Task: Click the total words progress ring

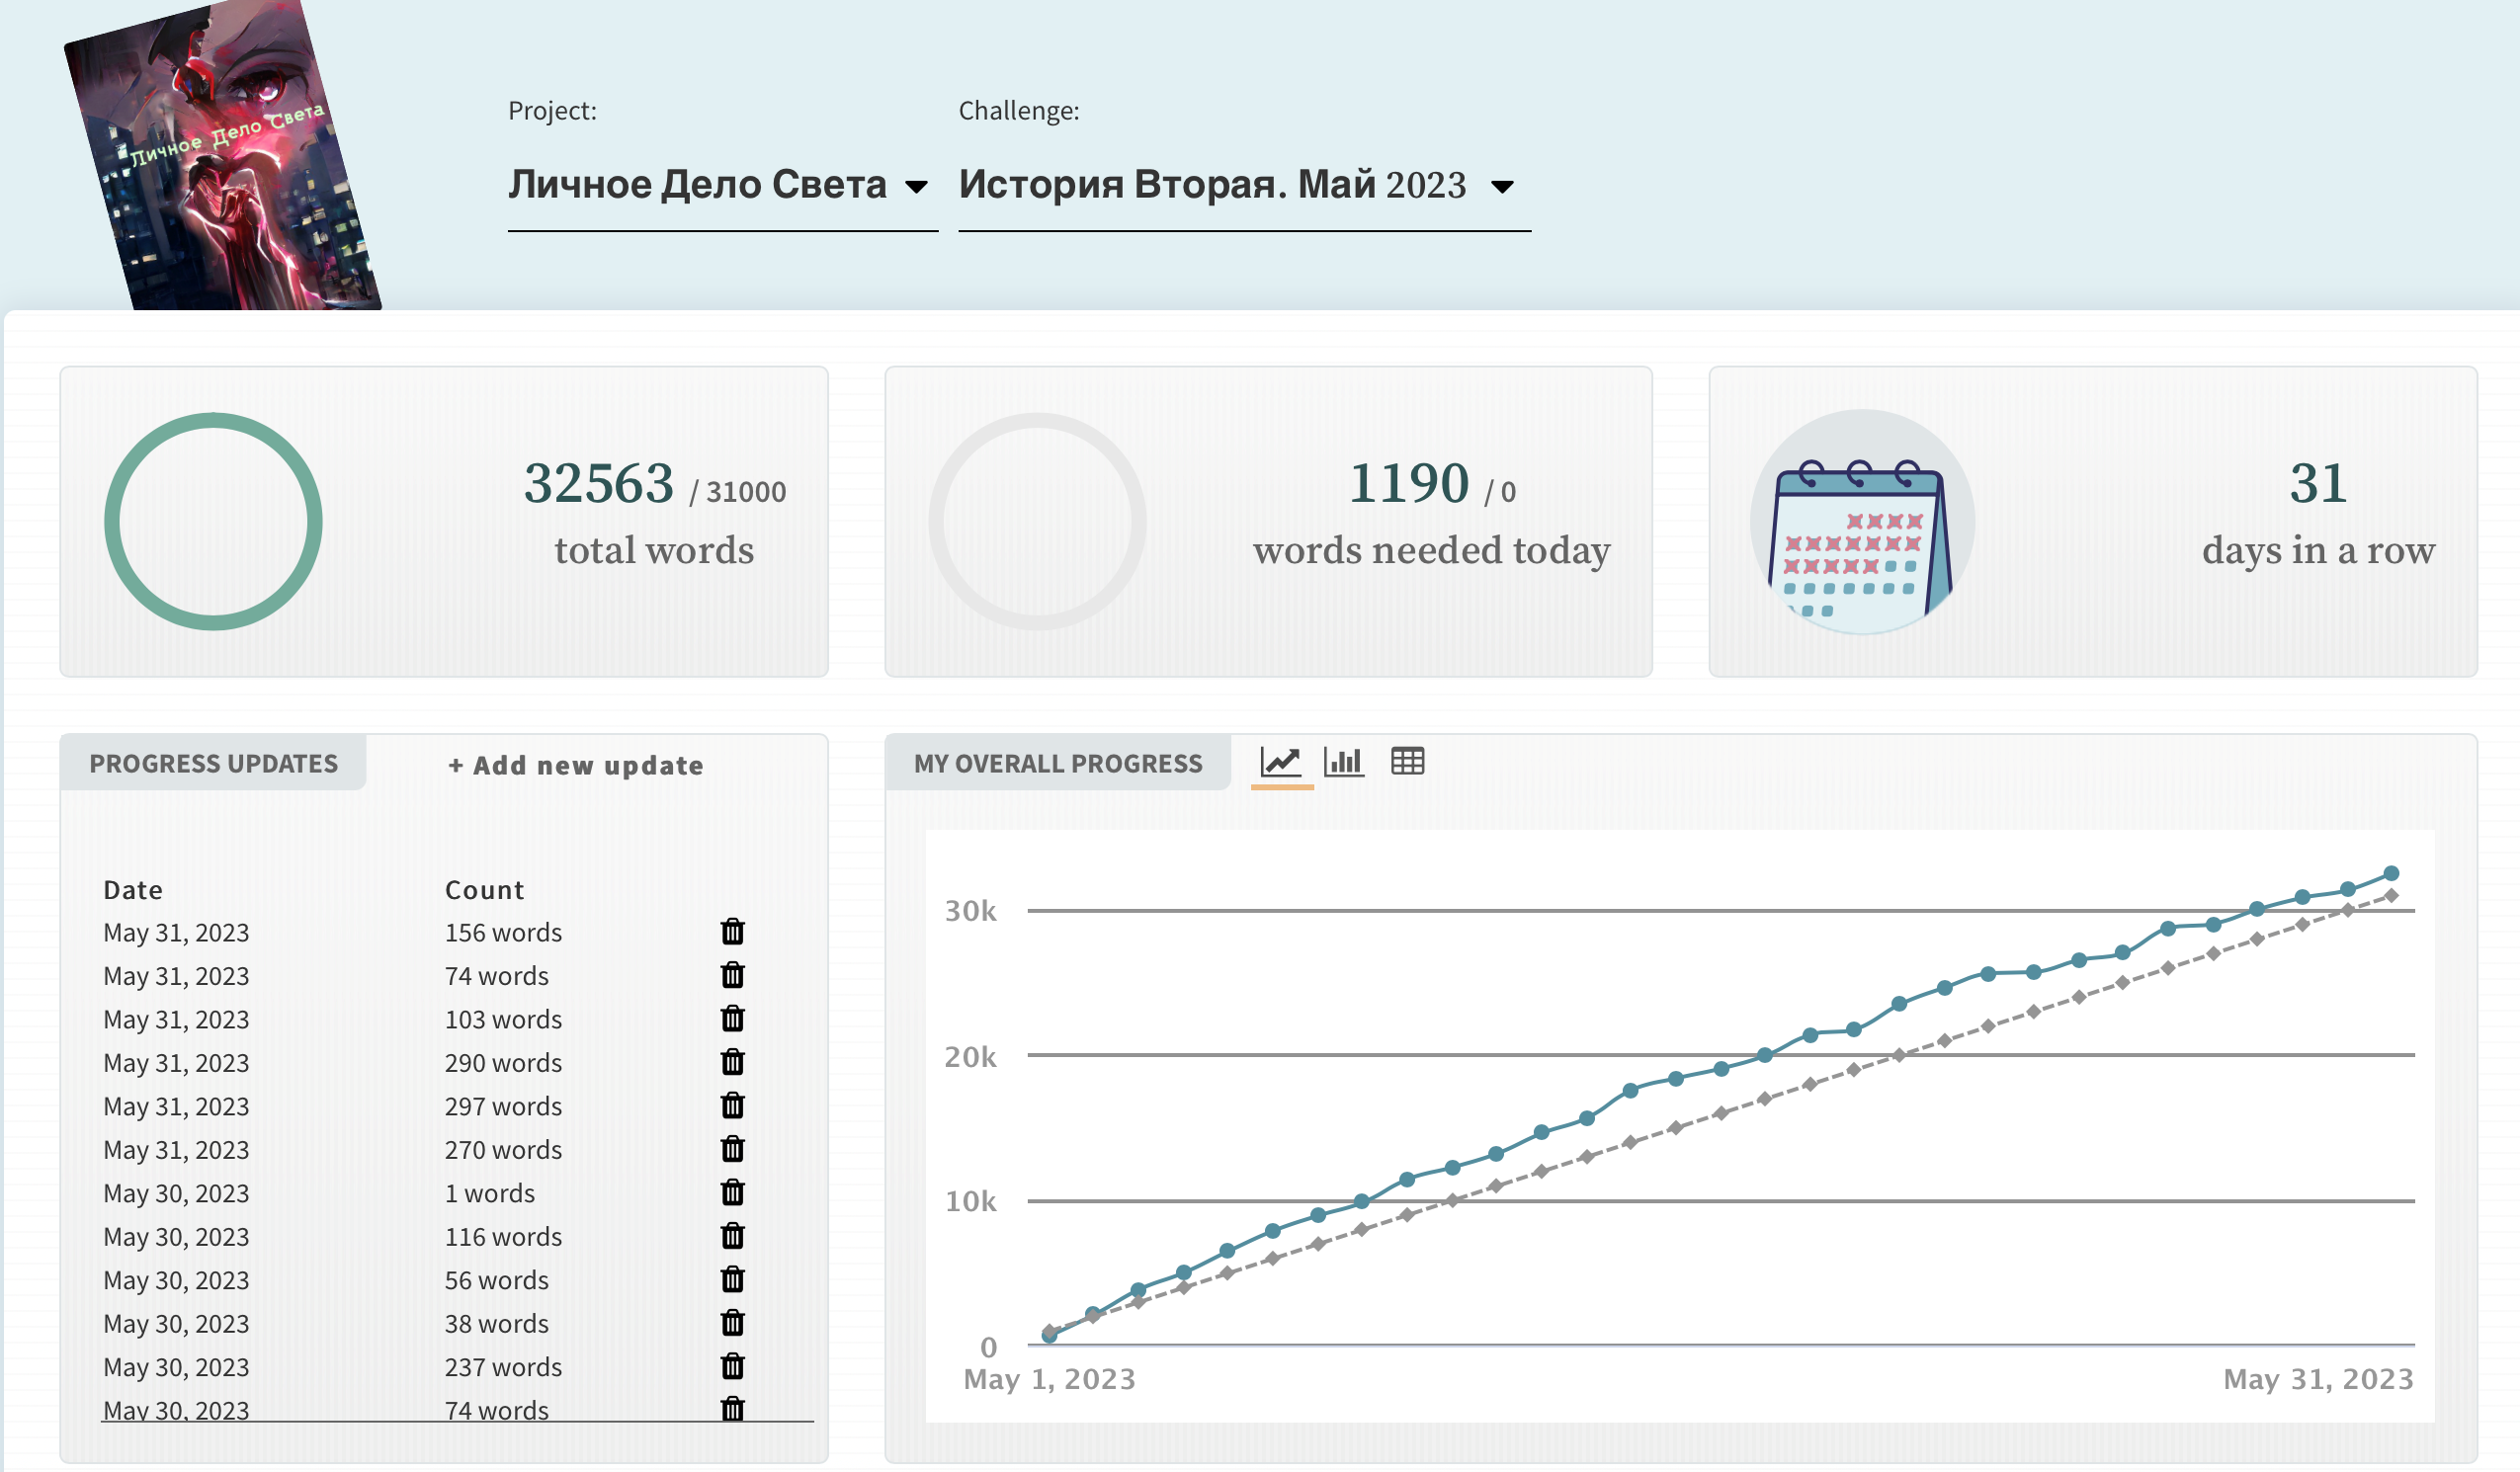Action: point(213,521)
